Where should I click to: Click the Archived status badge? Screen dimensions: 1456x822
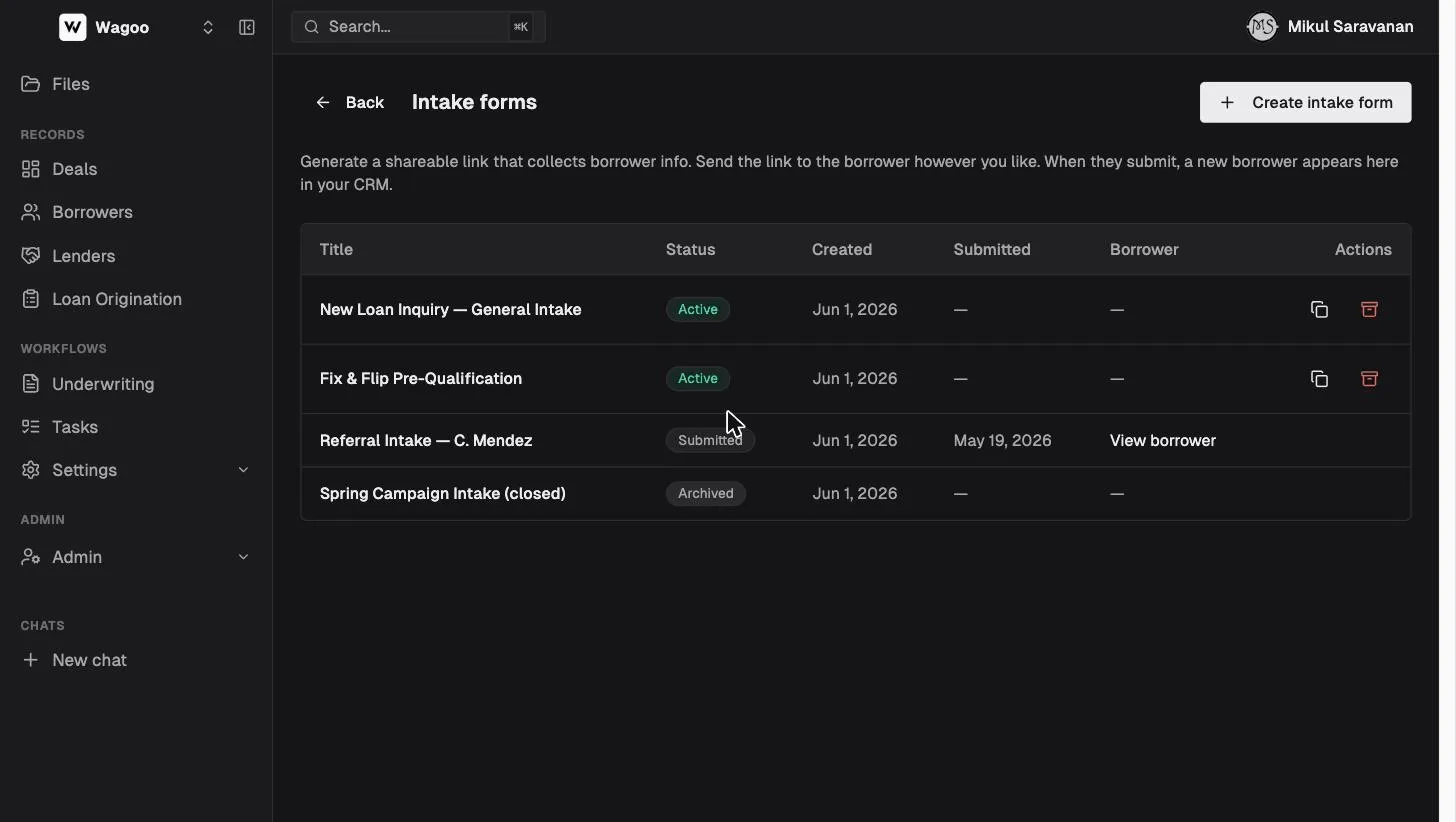point(706,493)
